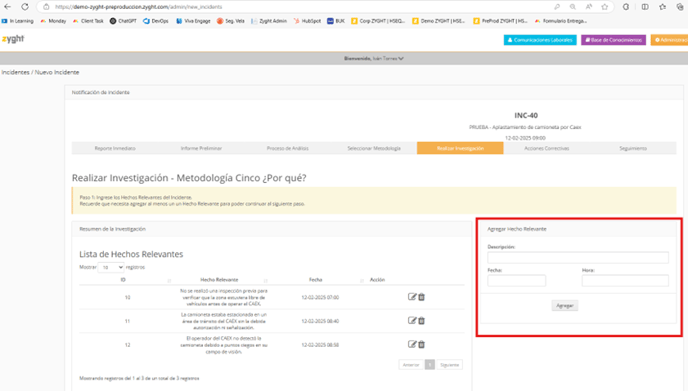688x391 pixels.
Task: Click the Hora input field
Action: click(625, 281)
